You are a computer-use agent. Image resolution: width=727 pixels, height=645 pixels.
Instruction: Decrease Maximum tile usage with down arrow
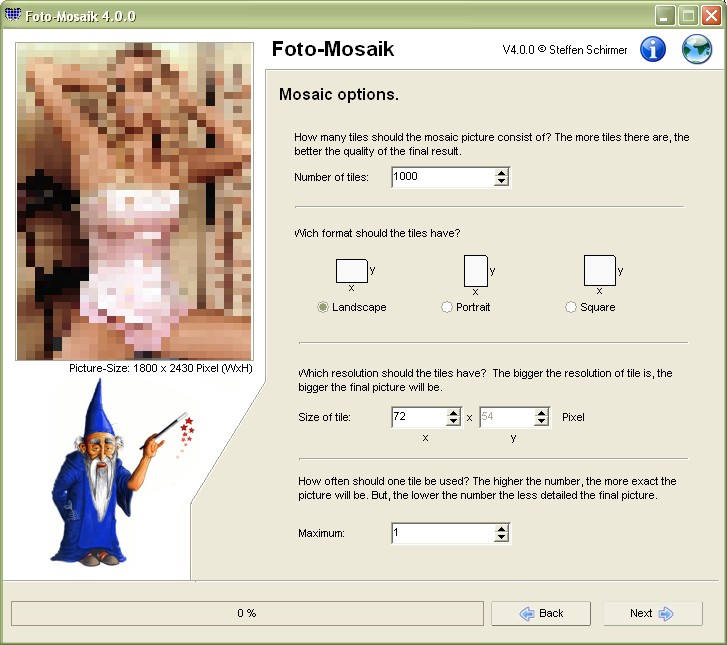(x=501, y=537)
